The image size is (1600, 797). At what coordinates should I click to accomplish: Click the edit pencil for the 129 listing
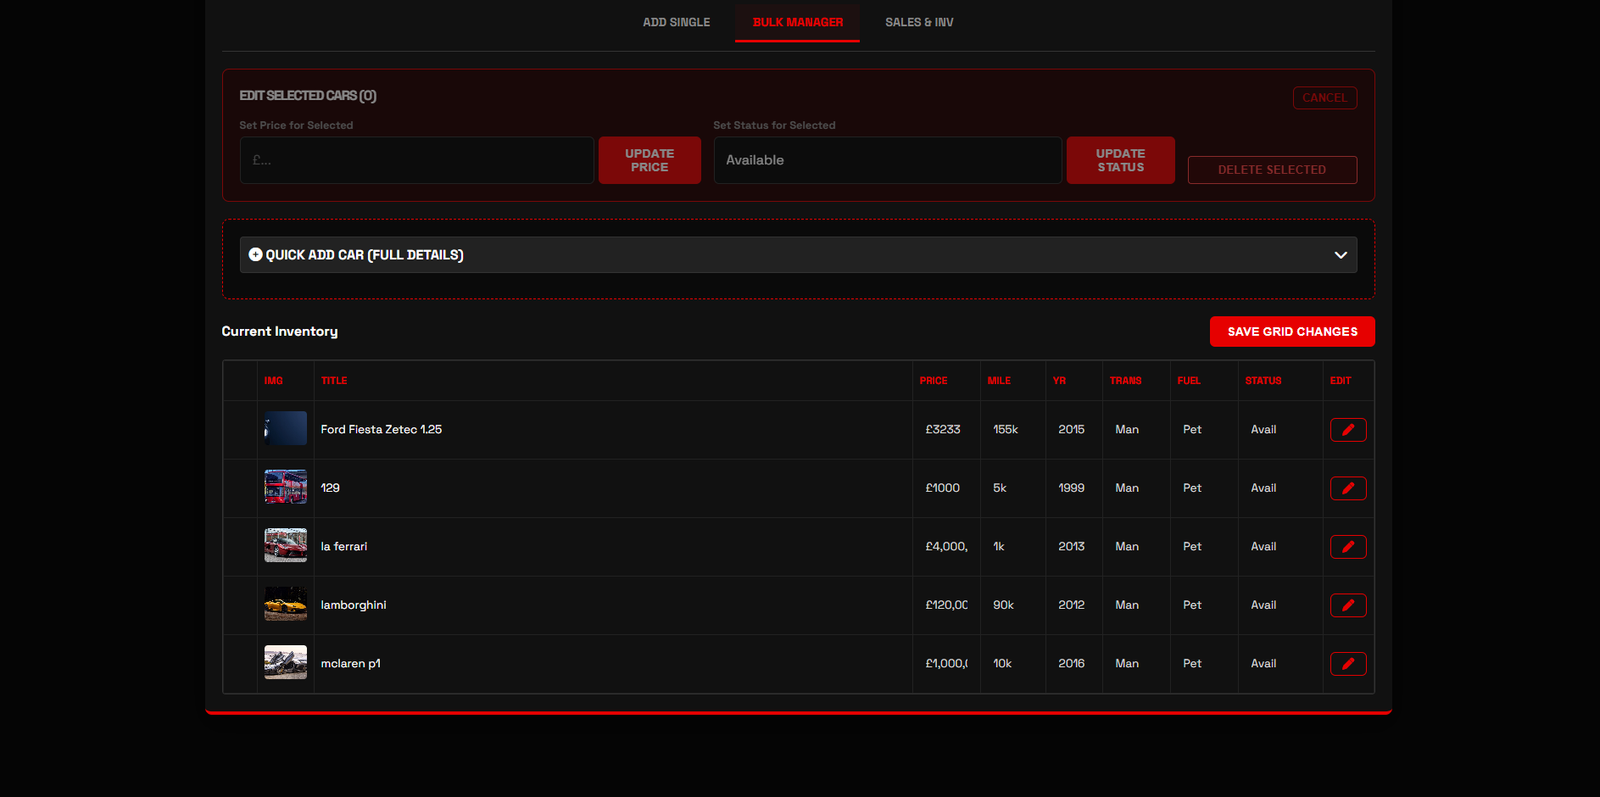[1348, 488]
